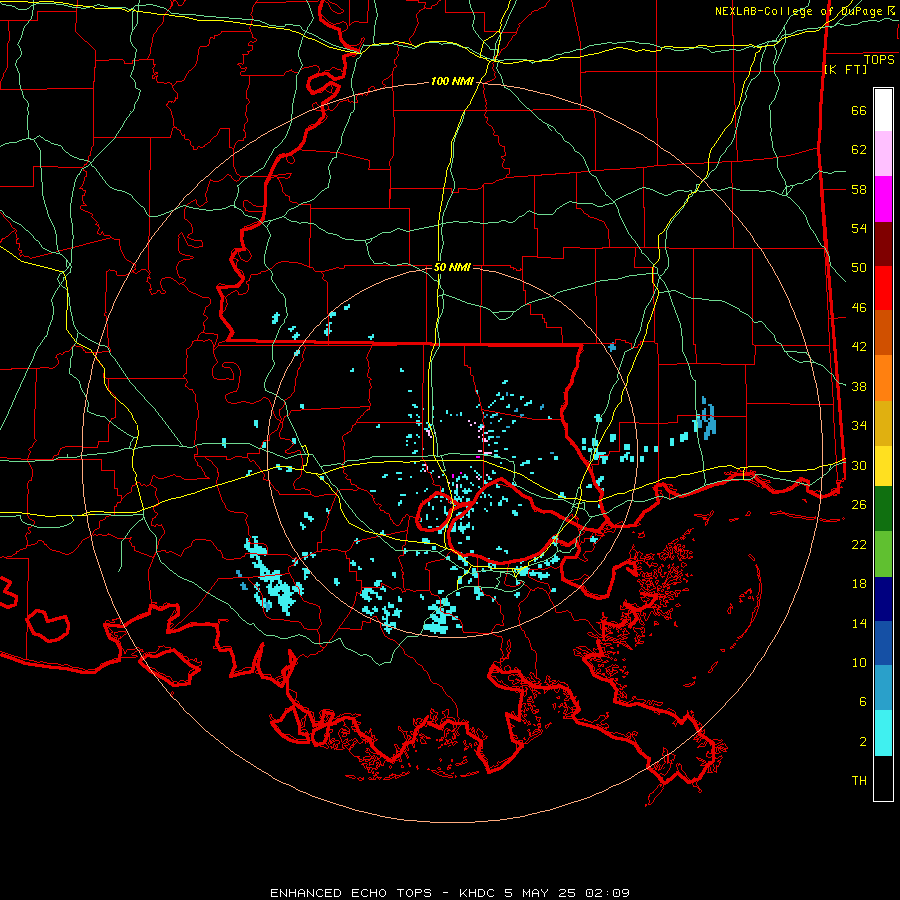This screenshot has height=900, width=900.
Task: Click the white 66 kft legend color
Action: click(883, 110)
